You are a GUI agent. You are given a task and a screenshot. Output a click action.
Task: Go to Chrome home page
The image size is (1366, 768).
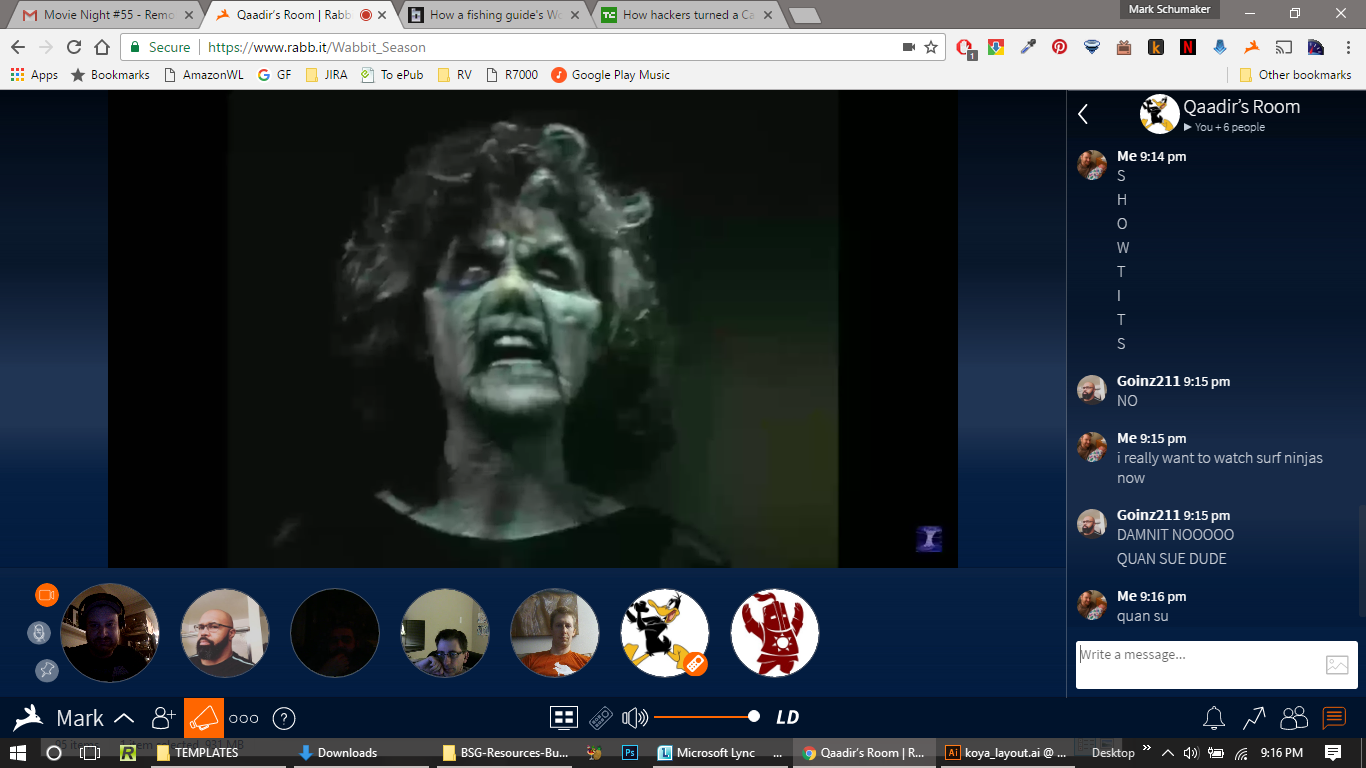[x=101, y=47]
